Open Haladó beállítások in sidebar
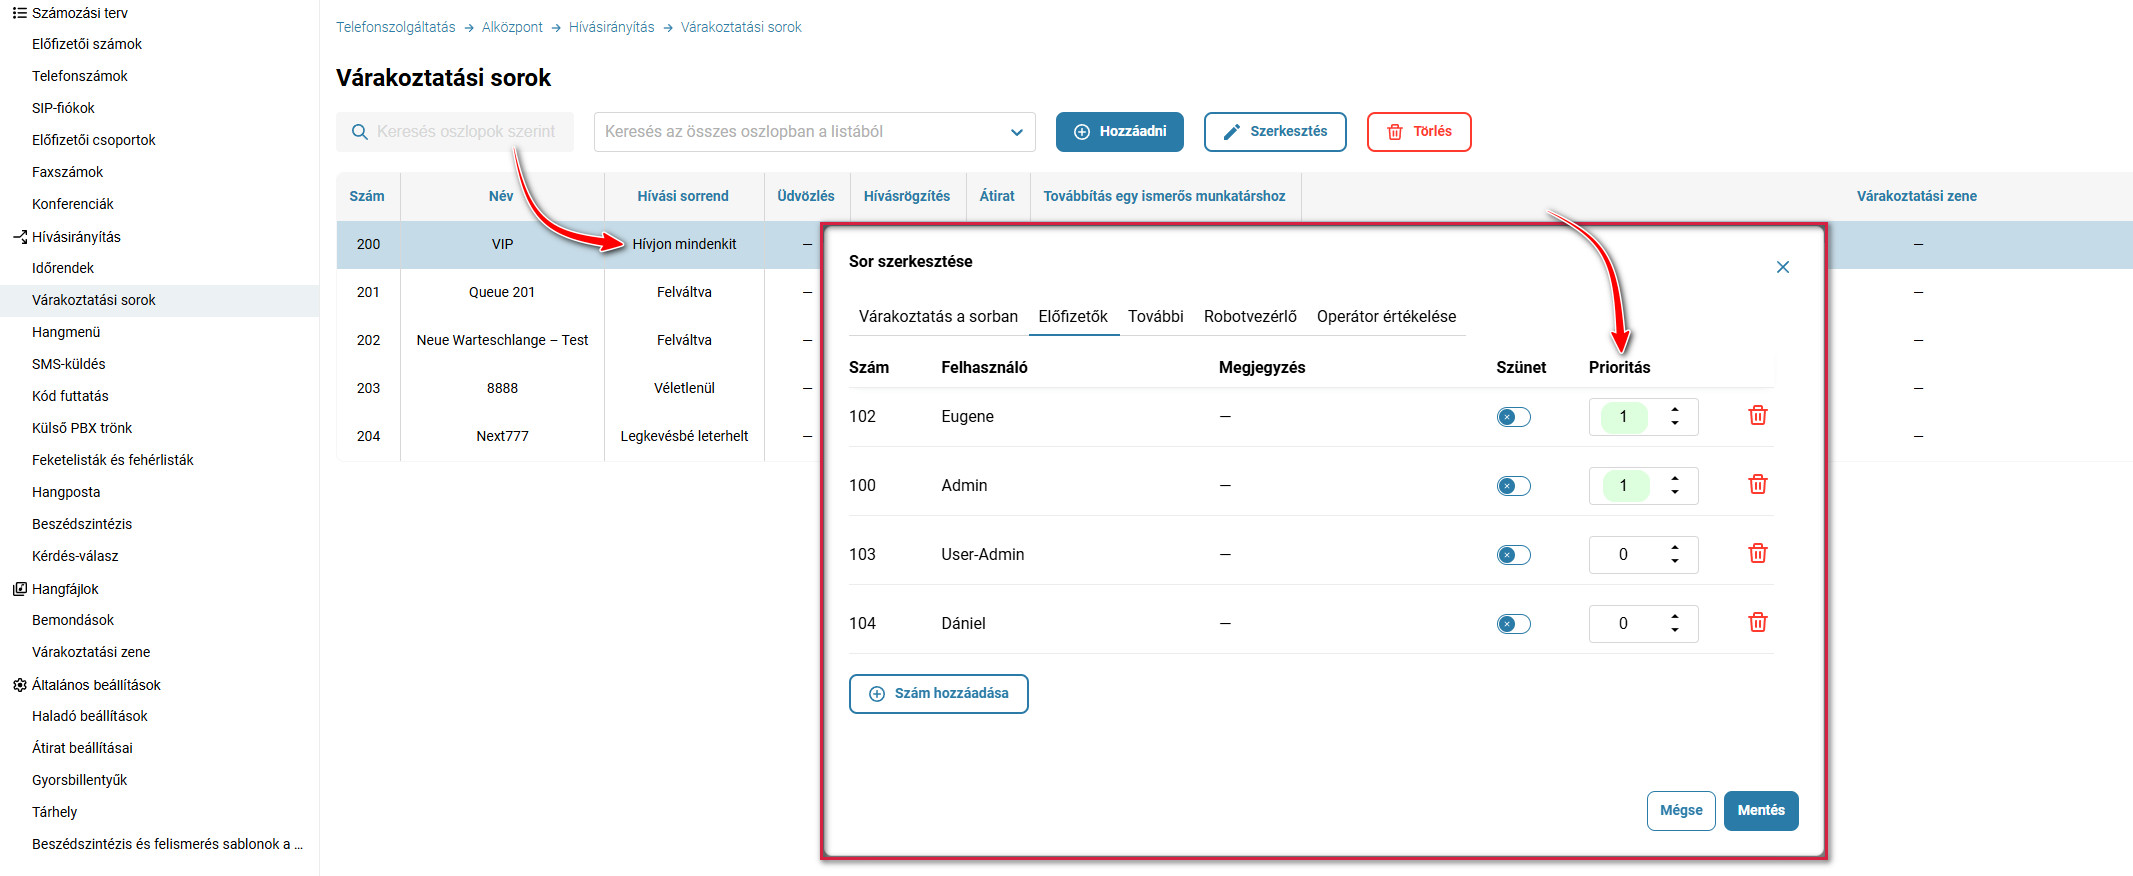The width and height of the screenshot is (2133, 876). 90,716
